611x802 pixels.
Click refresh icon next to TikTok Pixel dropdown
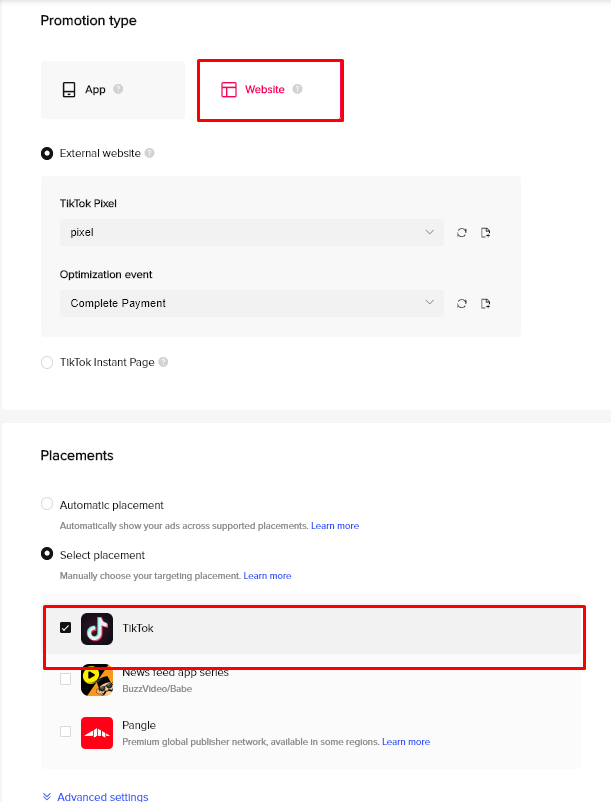click(x=462, y=233)
